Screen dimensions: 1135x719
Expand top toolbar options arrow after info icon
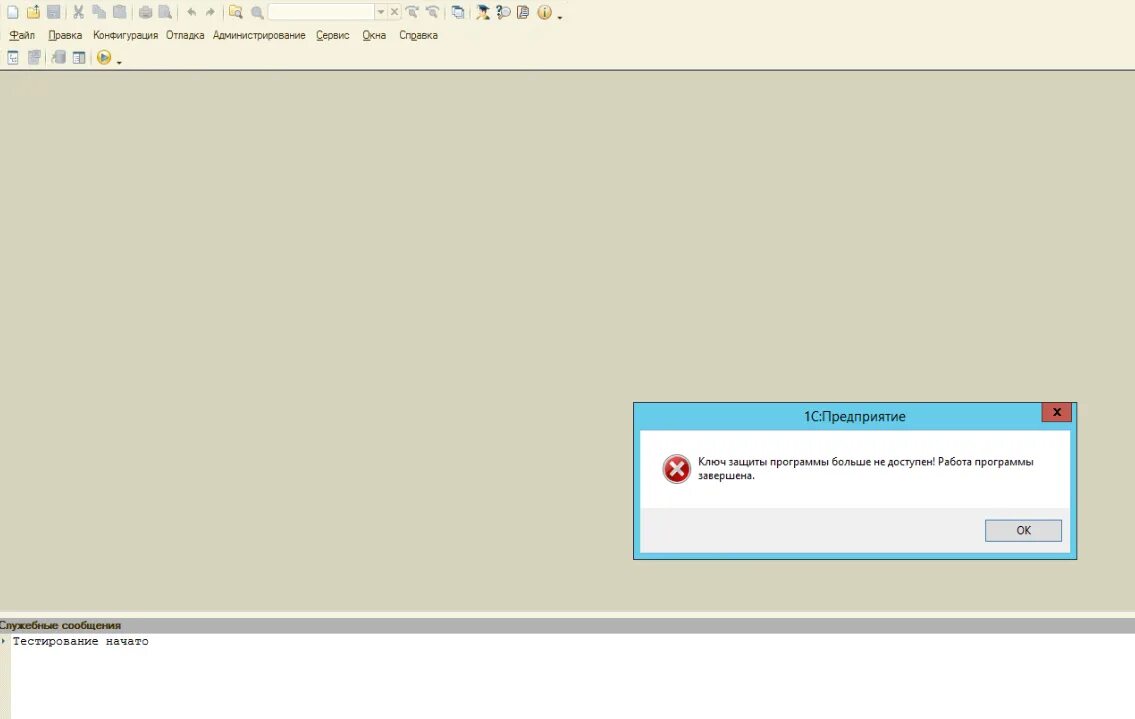(x=560, y=16)
